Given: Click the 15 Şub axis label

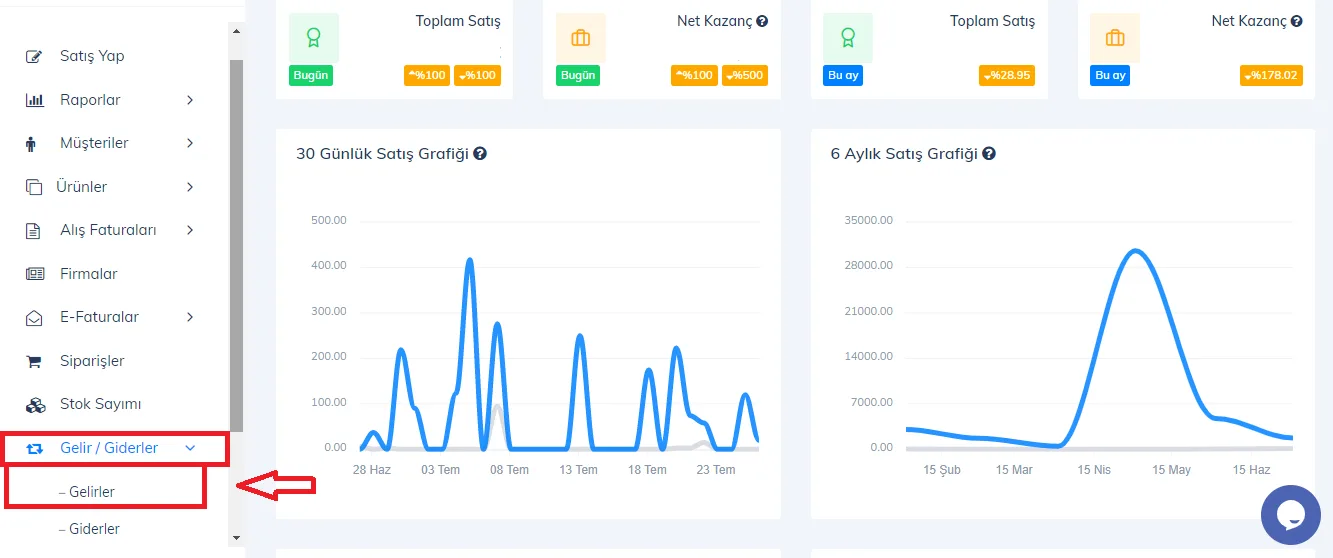Looking at the screenshot, I should pyautogui.click(x=943, y=470).
